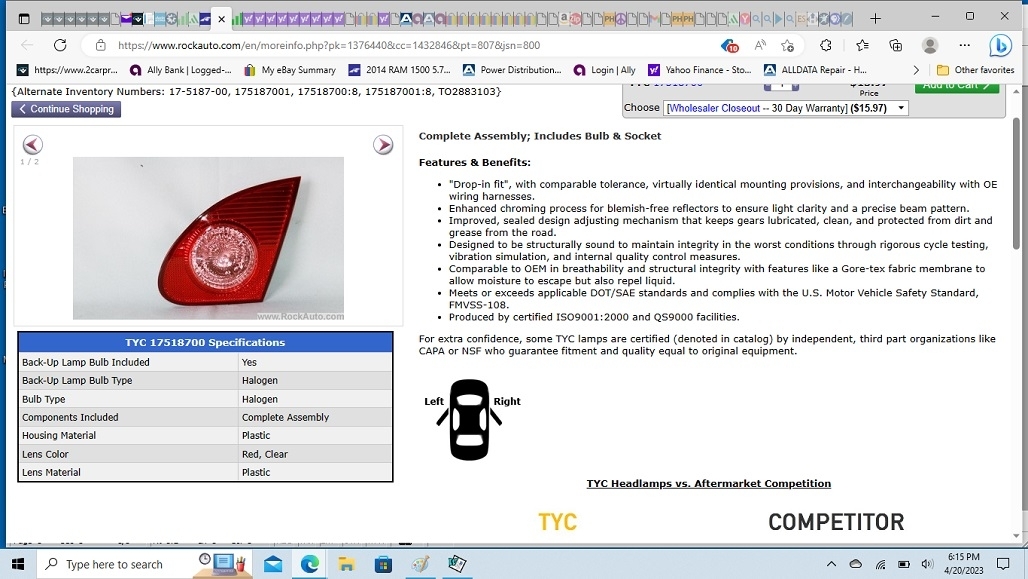
Task: Click the tail lamp product thumbnail
Action: tap(208, 238)
